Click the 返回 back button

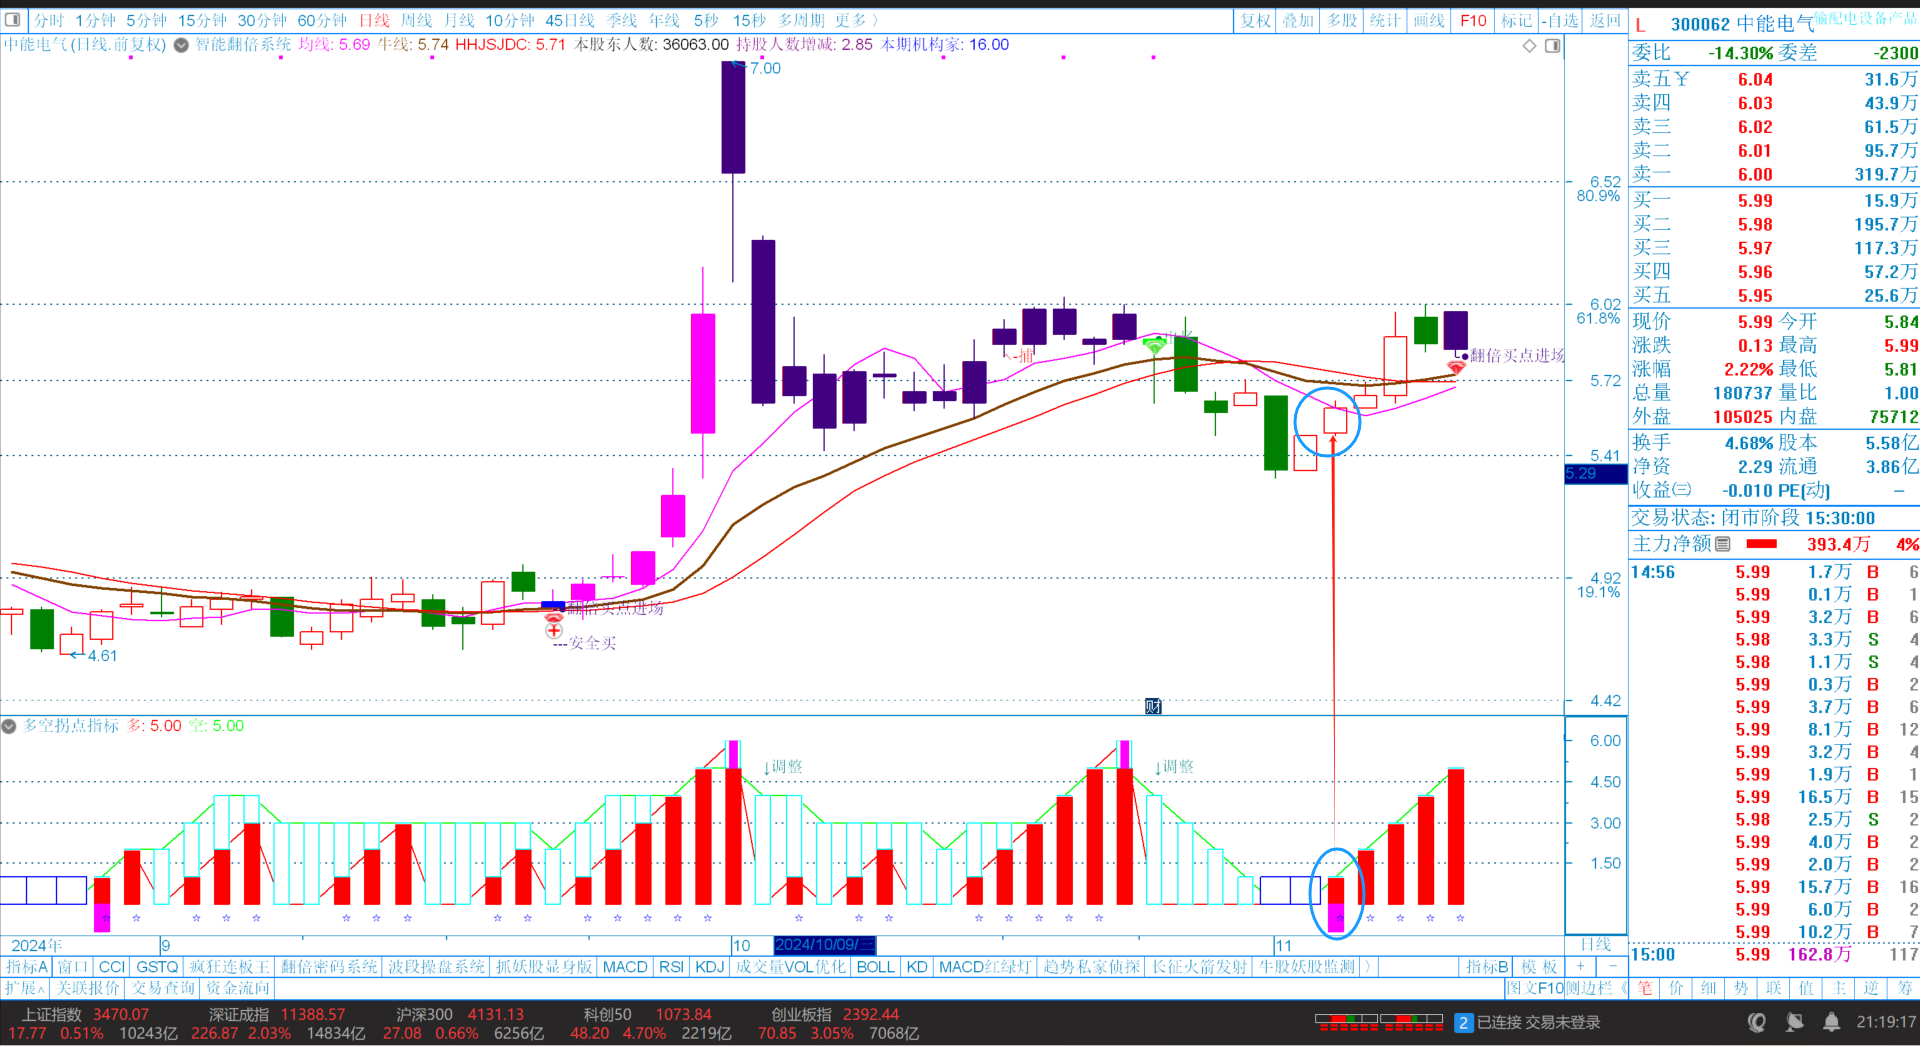[1605, 20]
